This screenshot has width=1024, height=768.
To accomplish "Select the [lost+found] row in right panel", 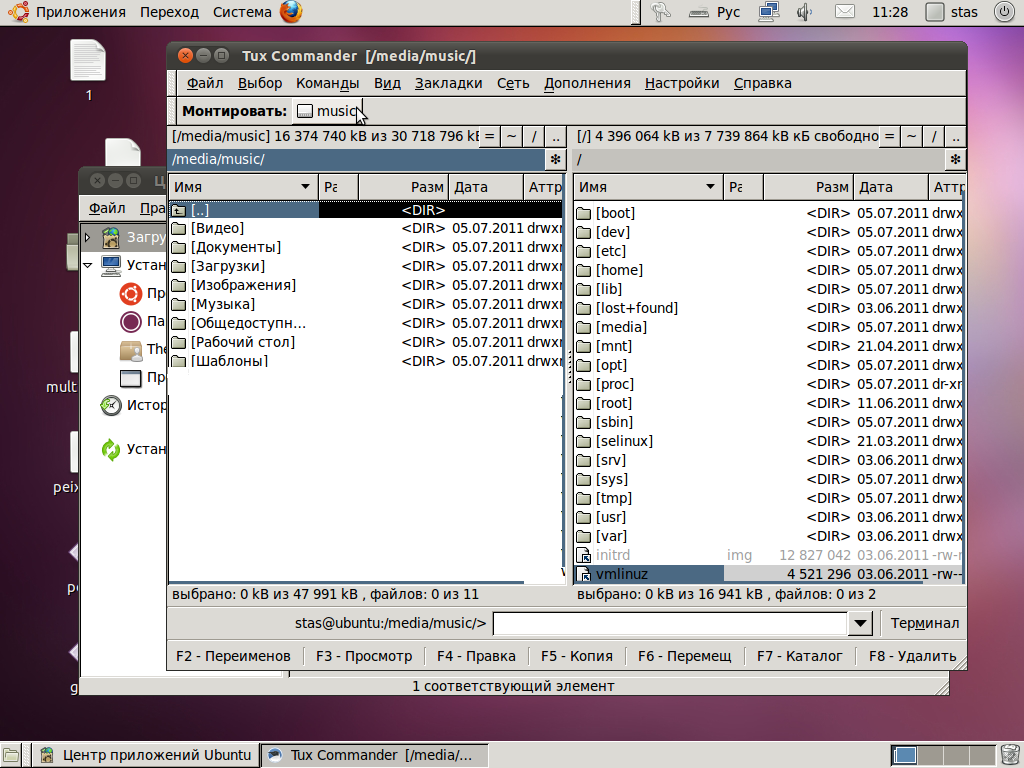I will tap(769, 308).
